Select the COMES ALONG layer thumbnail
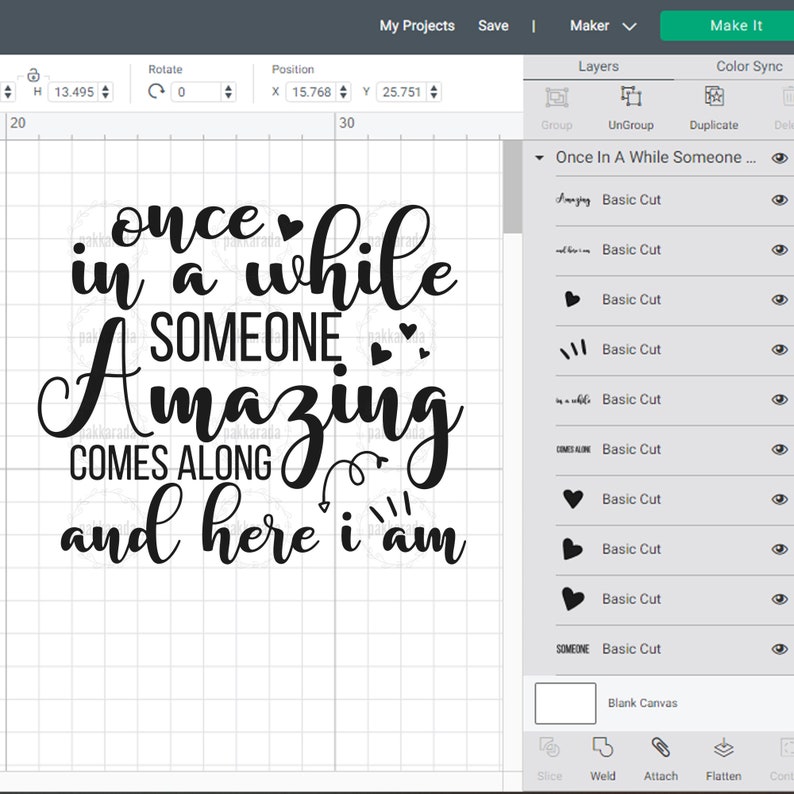The width and height of the screenshot is (794, 794). tap(573, 449)
